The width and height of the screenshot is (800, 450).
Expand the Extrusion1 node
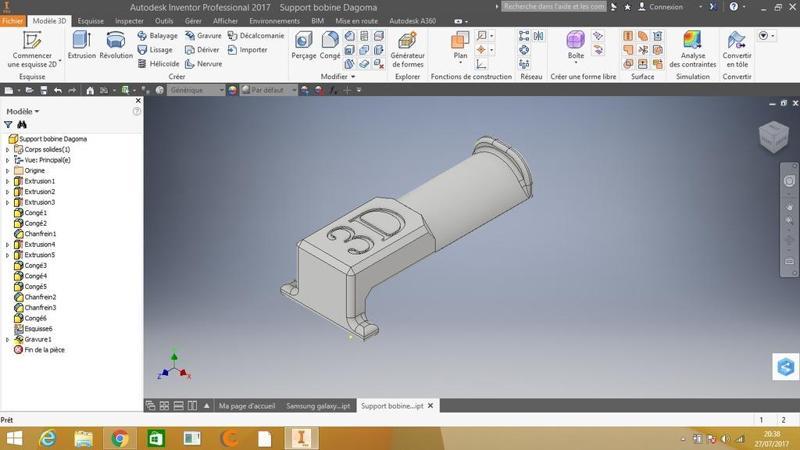[7, 181]
